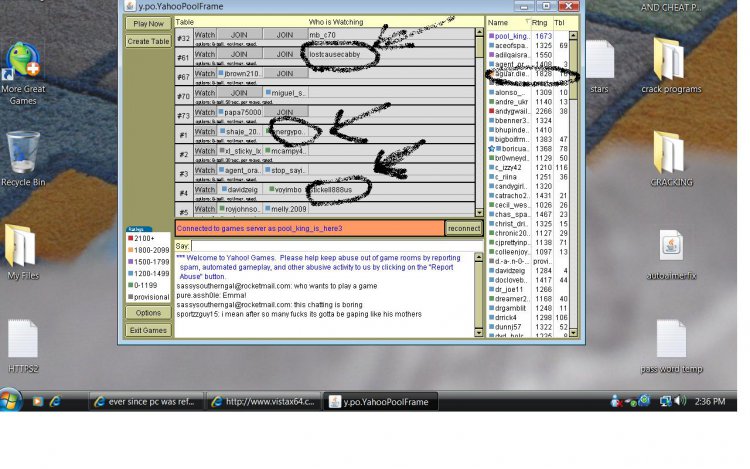Image resolution: width=750 pixels, height=469 pixels.
Task: Watch table #32
Action: point(205,34)
